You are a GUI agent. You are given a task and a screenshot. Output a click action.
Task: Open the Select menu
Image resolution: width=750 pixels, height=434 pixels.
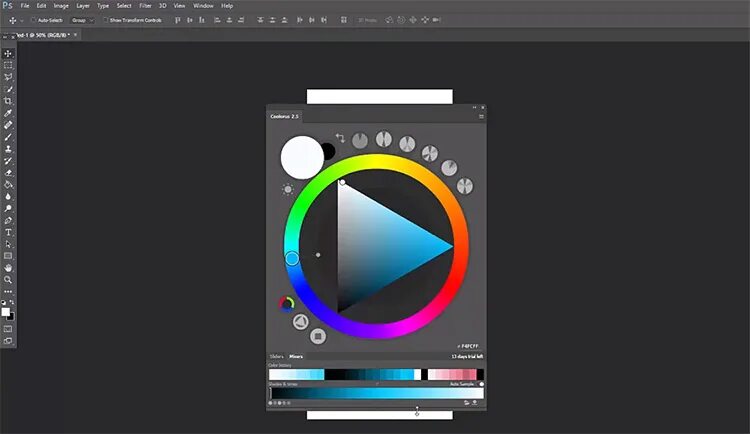(124, 6)
